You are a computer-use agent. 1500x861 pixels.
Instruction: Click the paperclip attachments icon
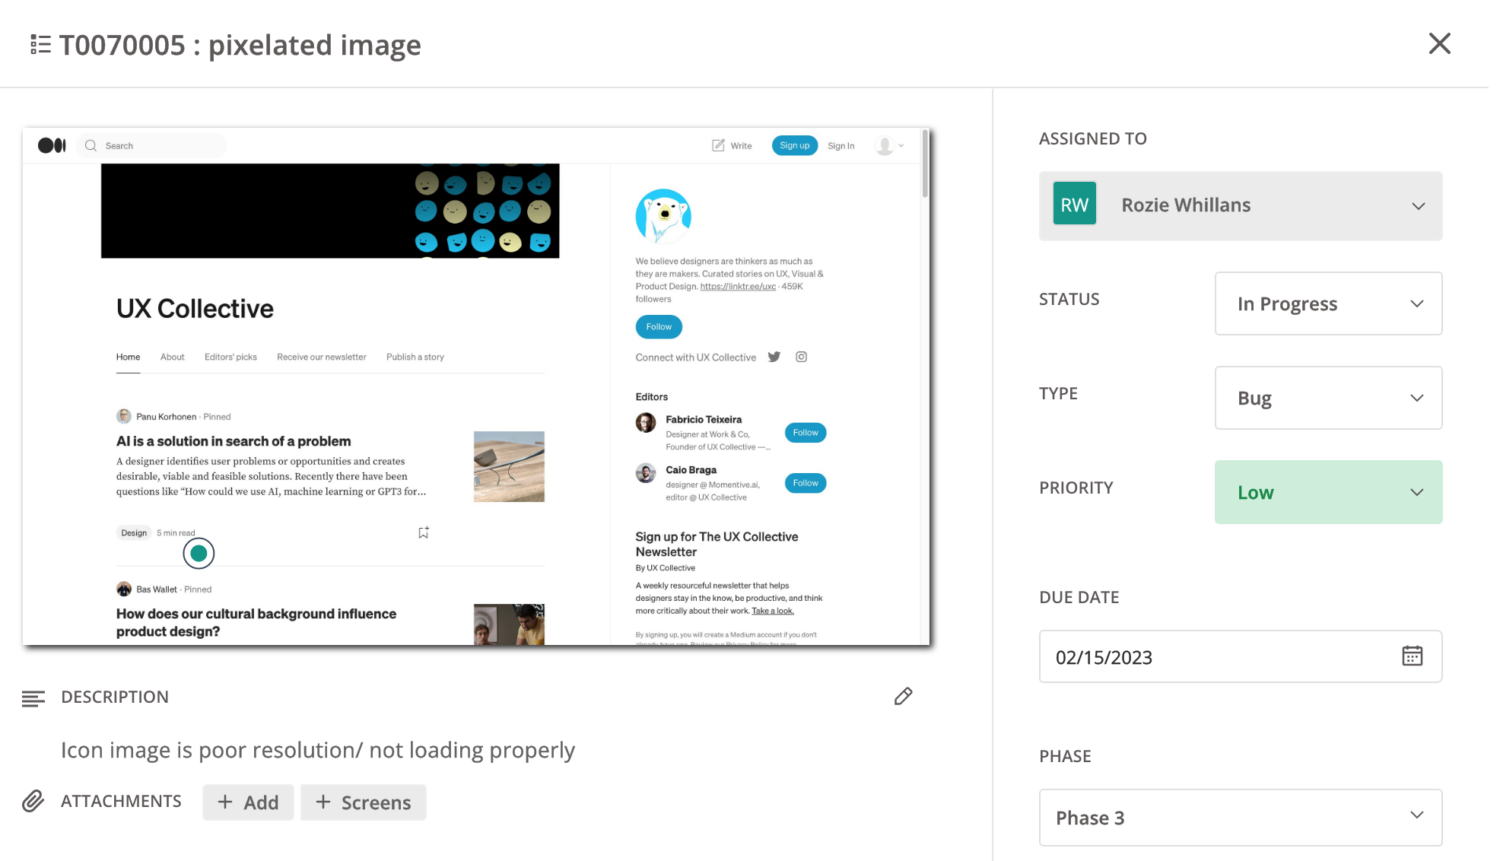(x=33, y=801)
